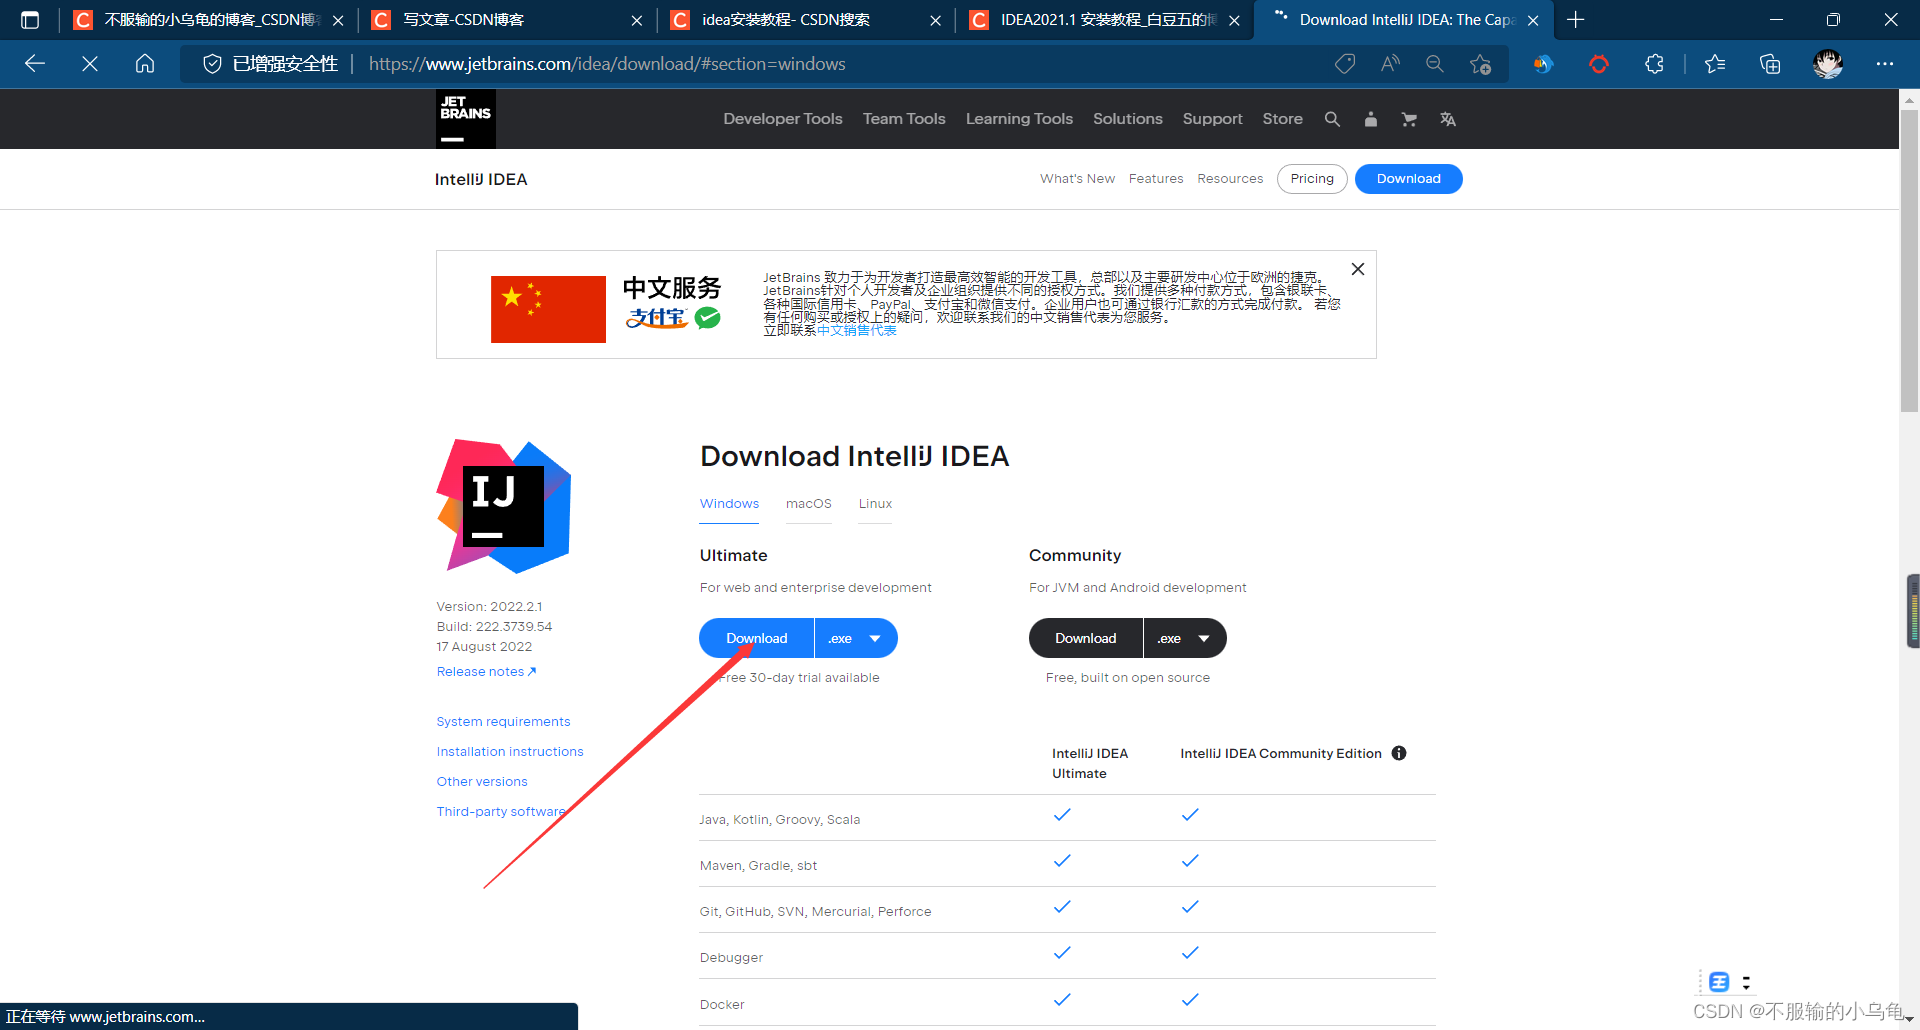Open the JetBrains account person icon
1920x1030 pixels.
(x=1371, y=119)
